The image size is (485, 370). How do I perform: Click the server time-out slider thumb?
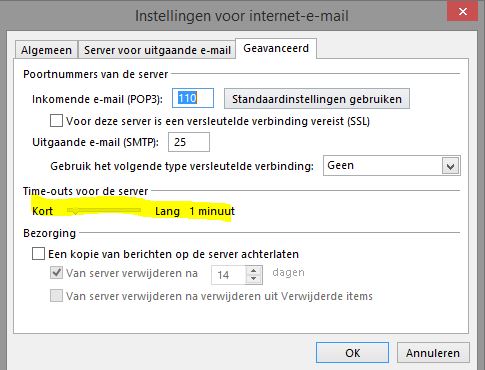pyautogui.click(x=76, y=211)
